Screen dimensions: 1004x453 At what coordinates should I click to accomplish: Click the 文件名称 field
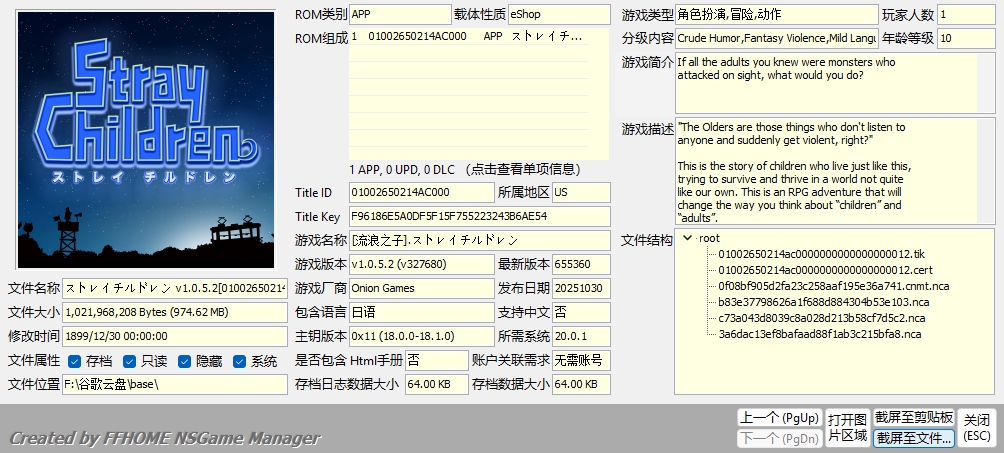(175, 288)
